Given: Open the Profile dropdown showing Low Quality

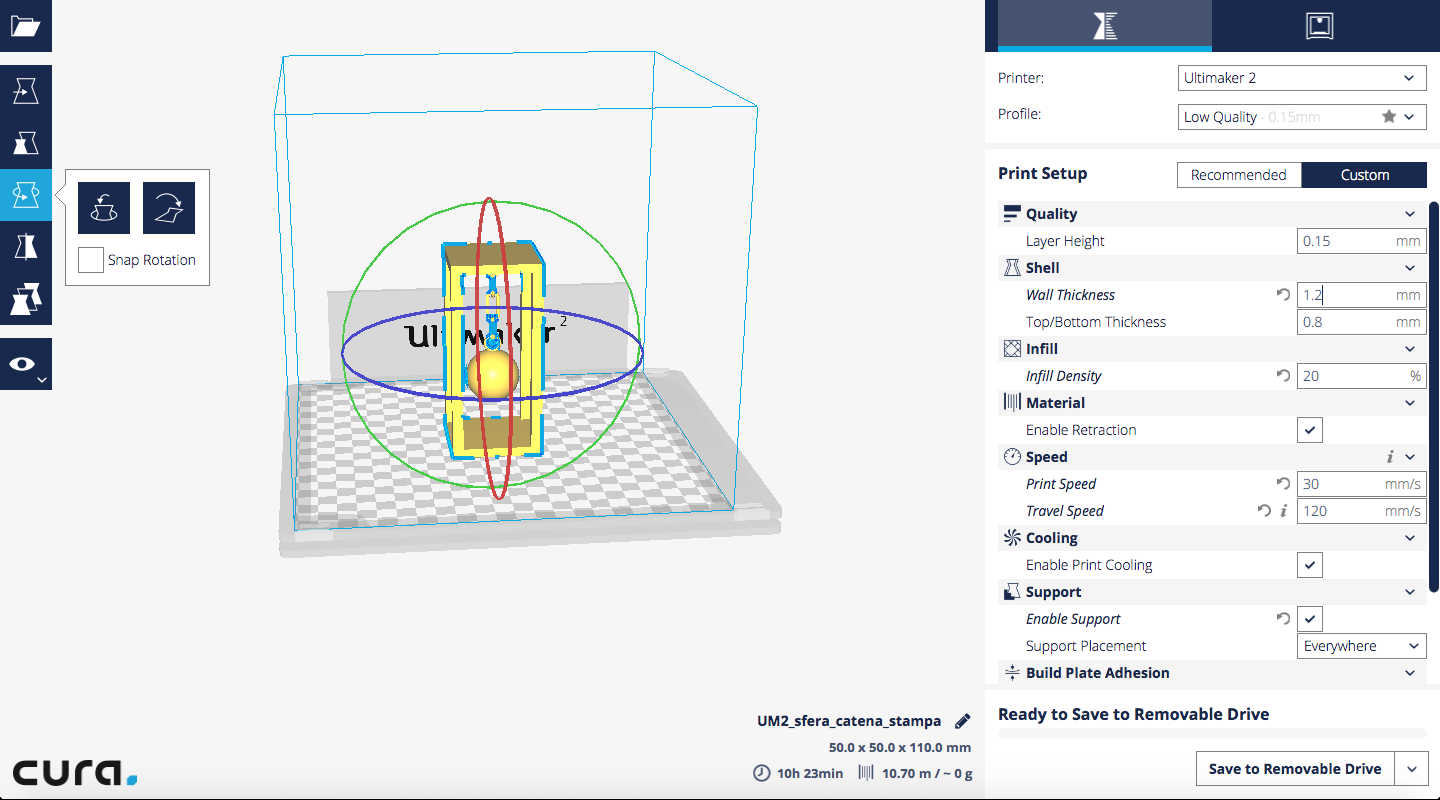Looking at the screenshot, I should click(1301, 117).
